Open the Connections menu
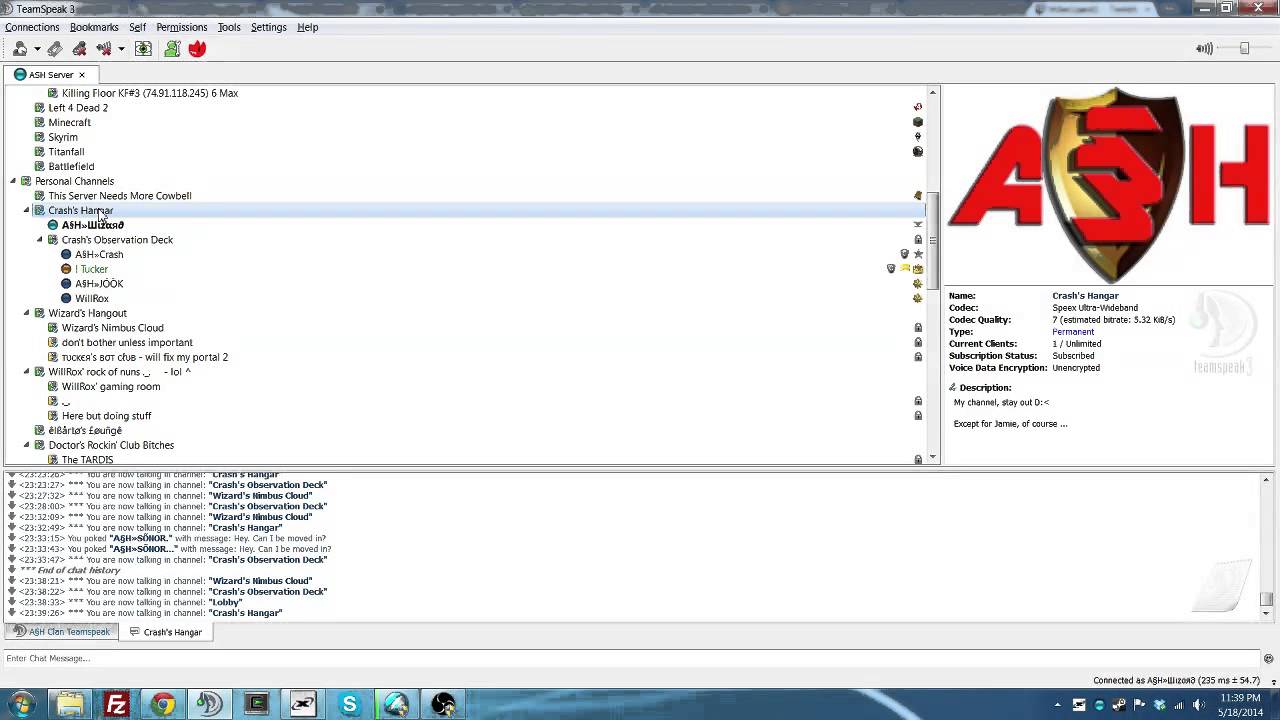The height and width of the screenshot is (720, 1280). point(32,27)
